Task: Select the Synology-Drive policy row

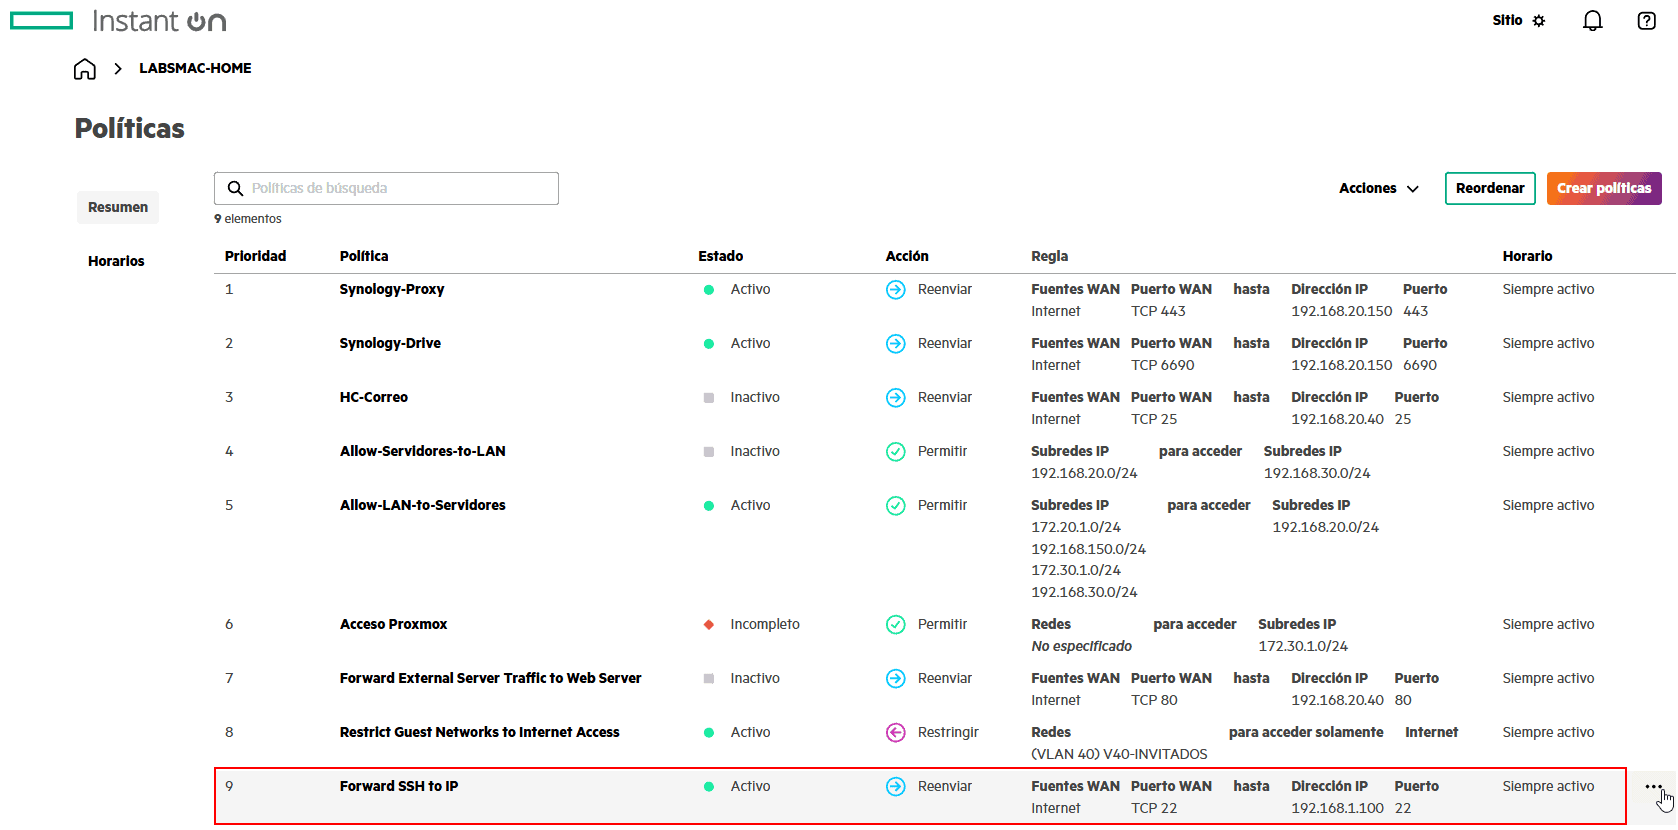Action: [390, 344]
